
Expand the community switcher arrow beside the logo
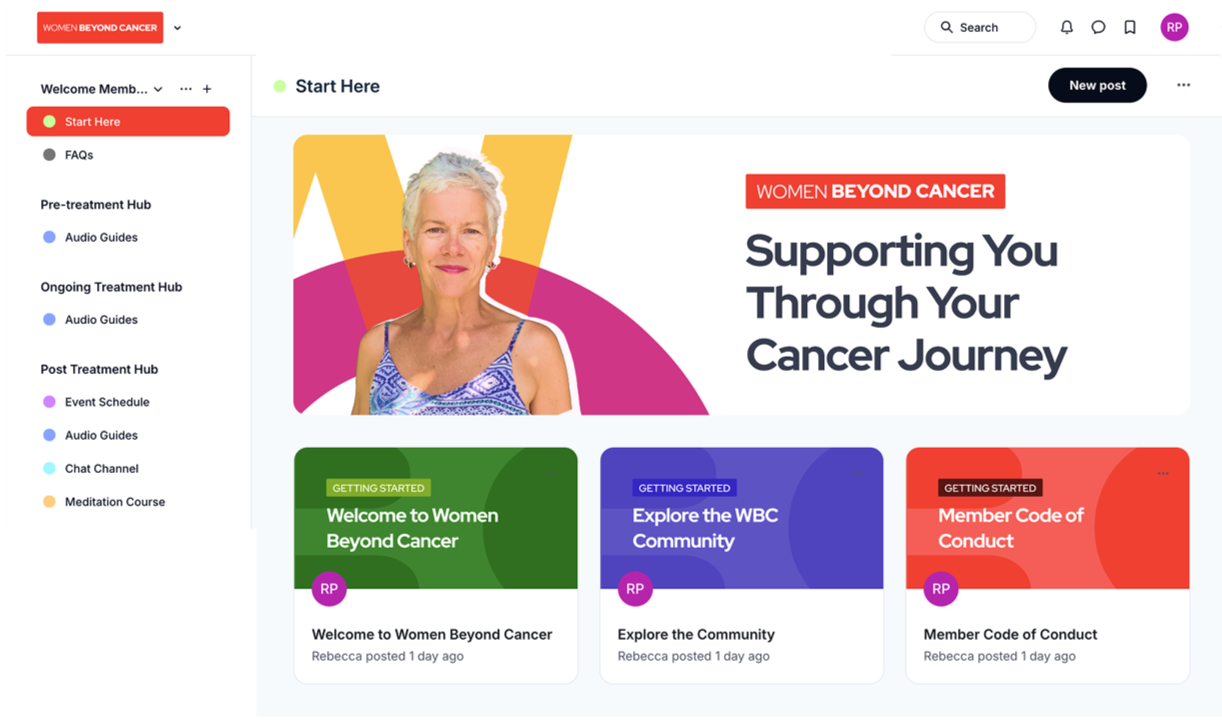click(178, 28)
